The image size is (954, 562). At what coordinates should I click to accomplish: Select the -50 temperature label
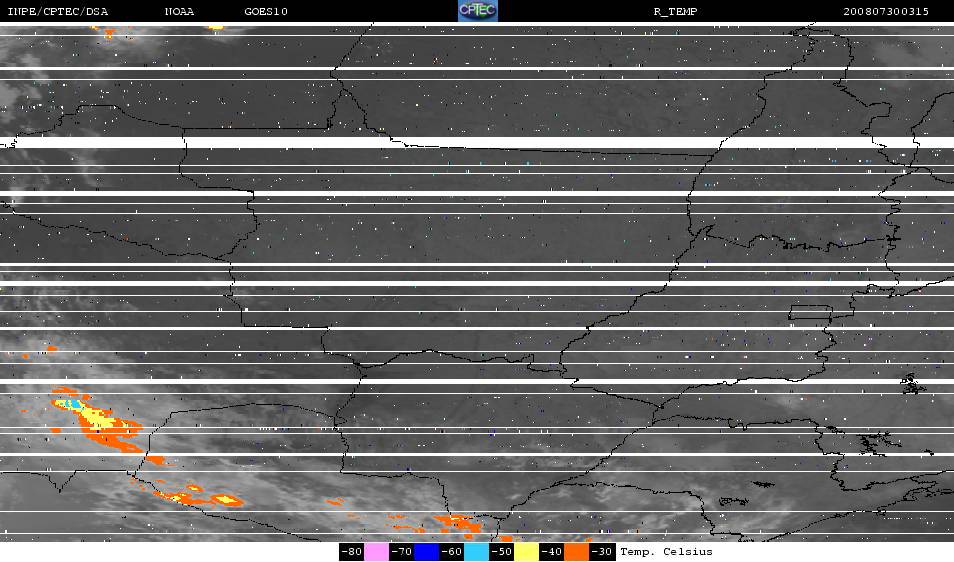click(501, 552)
